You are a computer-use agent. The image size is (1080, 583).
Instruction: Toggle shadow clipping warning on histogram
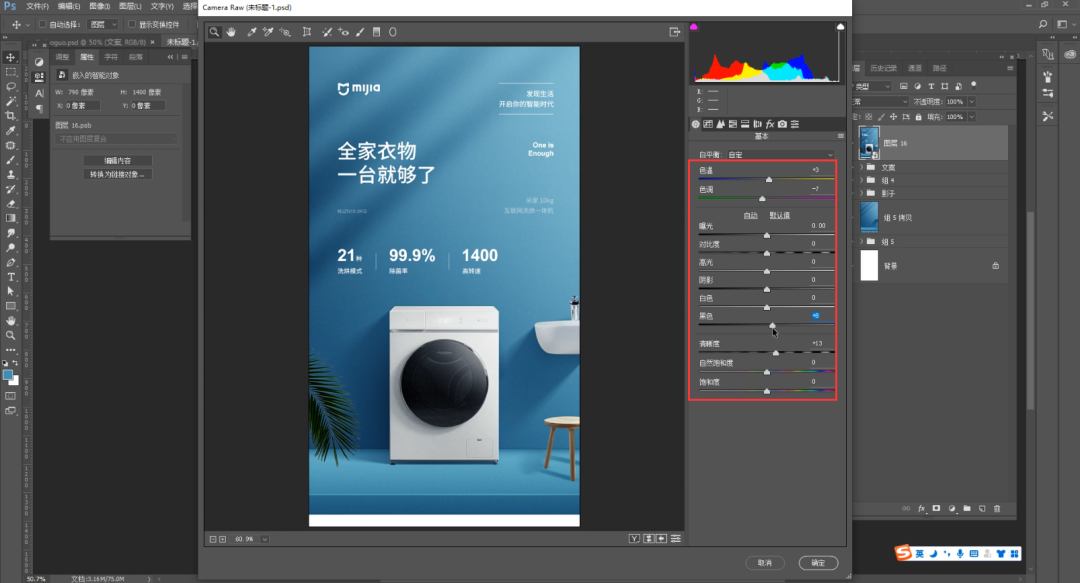pyautogui.click(x=694, y=27)
